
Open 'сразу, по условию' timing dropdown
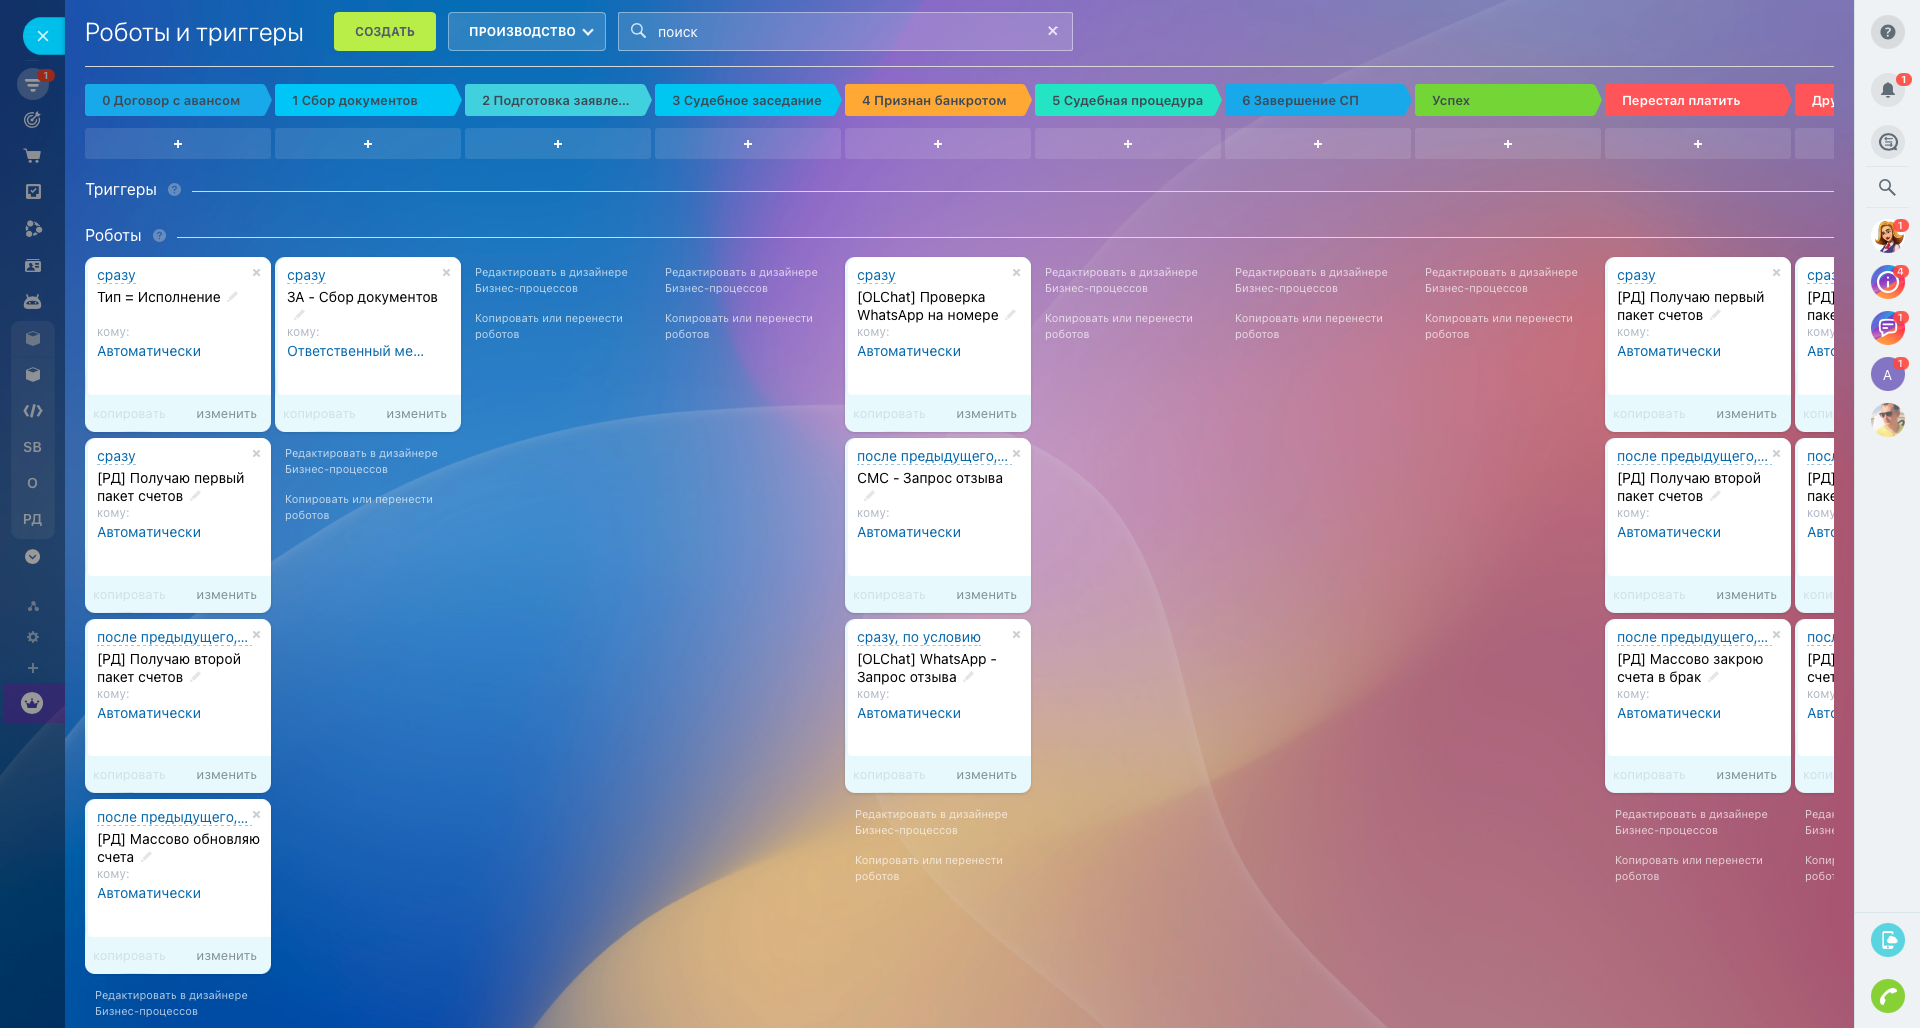[919, 637]
